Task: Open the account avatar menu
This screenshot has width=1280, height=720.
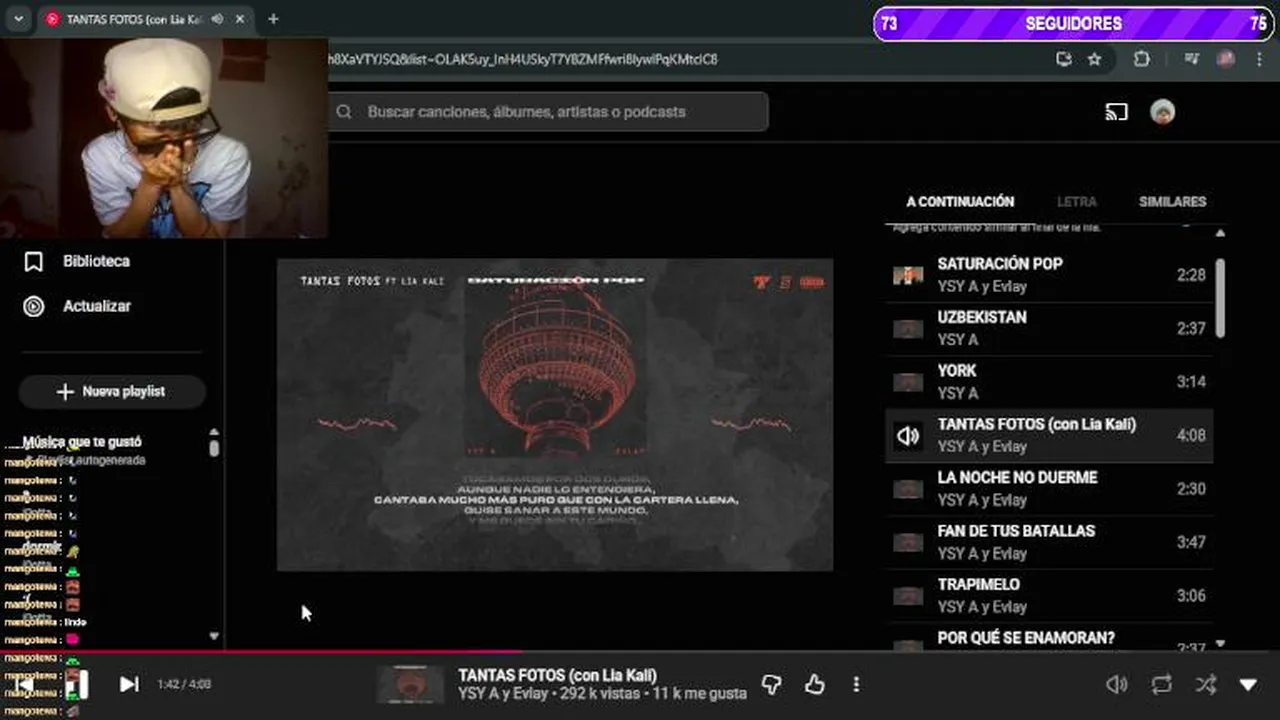Action: 1162,112
